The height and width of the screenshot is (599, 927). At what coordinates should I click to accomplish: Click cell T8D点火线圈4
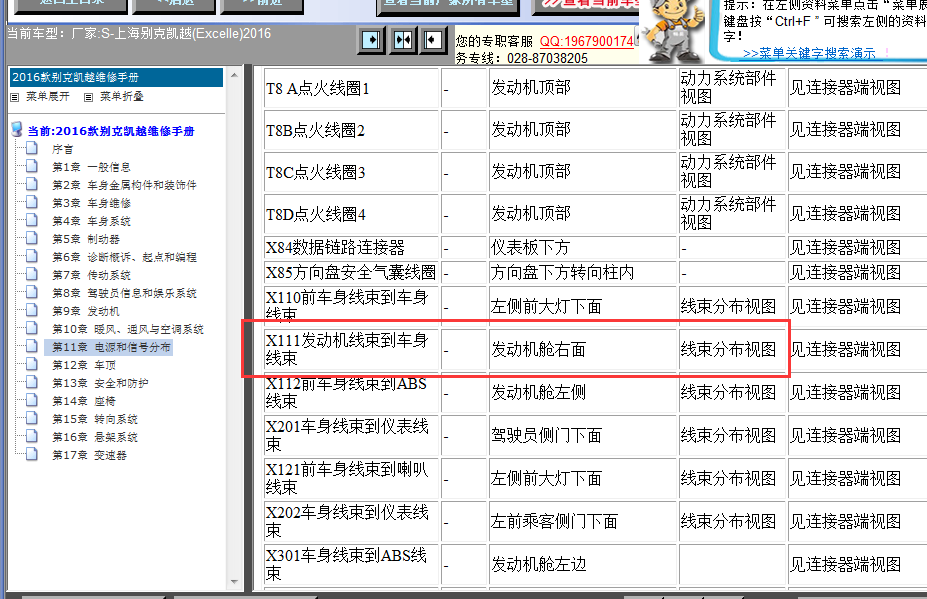[351, 214]
